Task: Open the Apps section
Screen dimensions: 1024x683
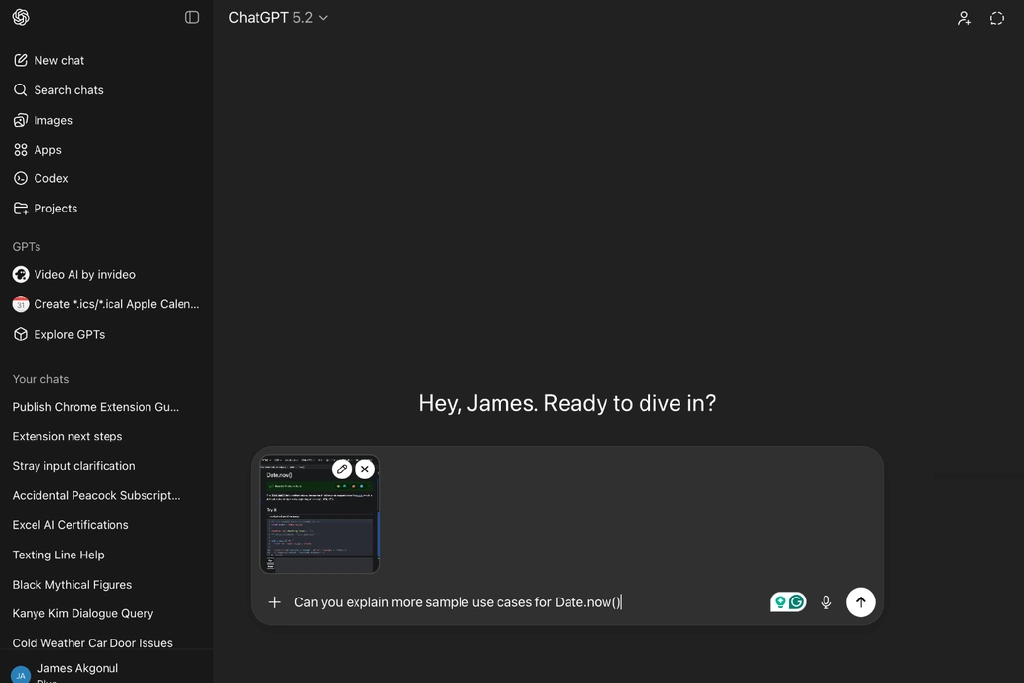Action: click(106, 150)
